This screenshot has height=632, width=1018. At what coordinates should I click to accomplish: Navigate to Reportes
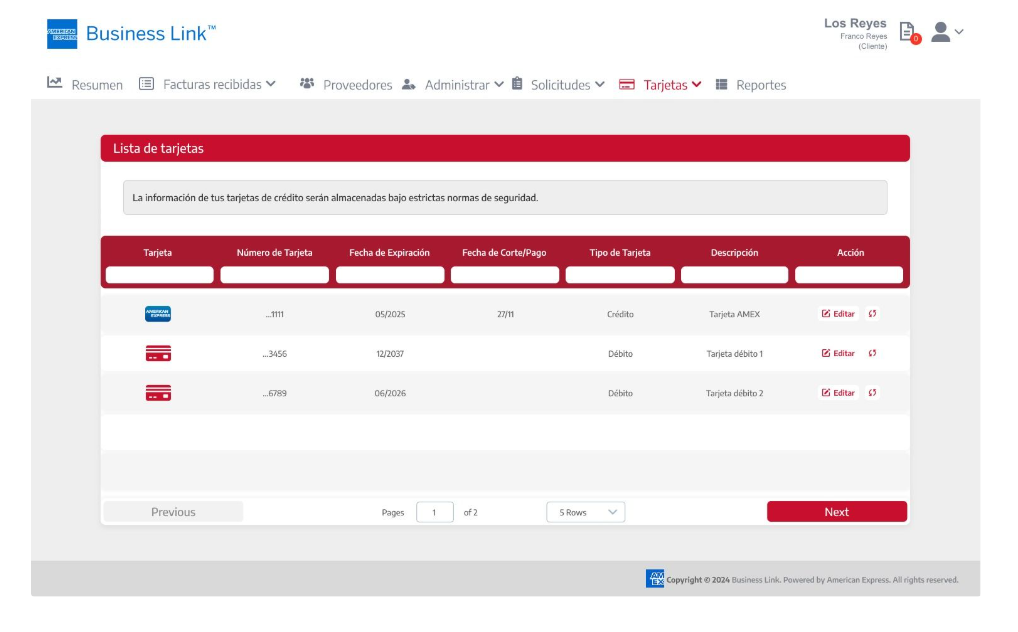pos(751,85)
